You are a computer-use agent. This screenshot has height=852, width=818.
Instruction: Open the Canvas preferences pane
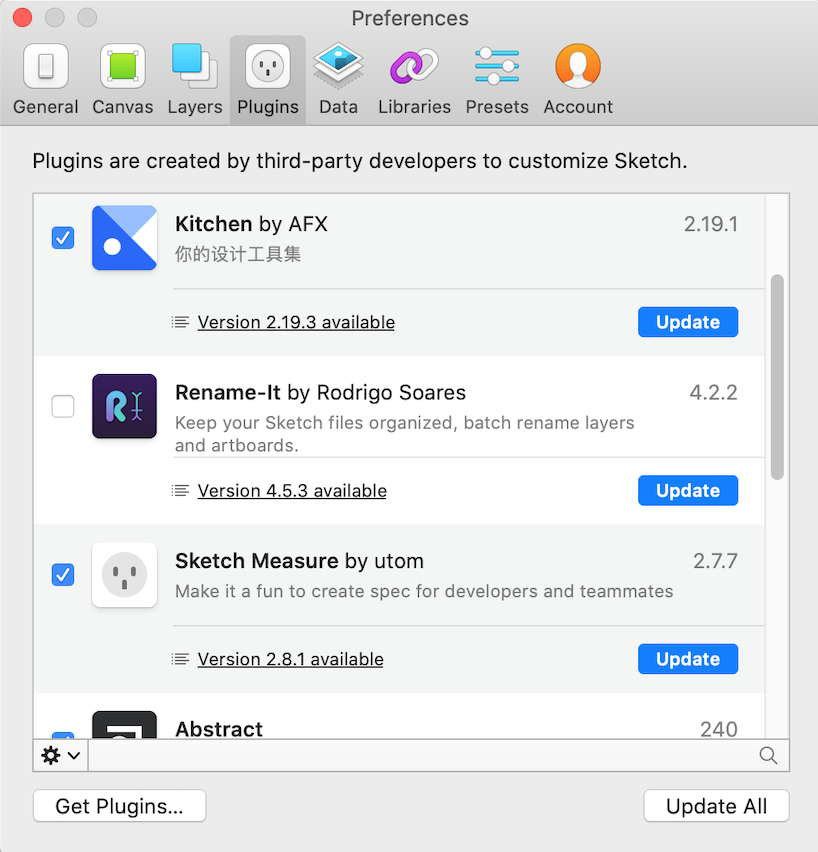coord(123,80)
